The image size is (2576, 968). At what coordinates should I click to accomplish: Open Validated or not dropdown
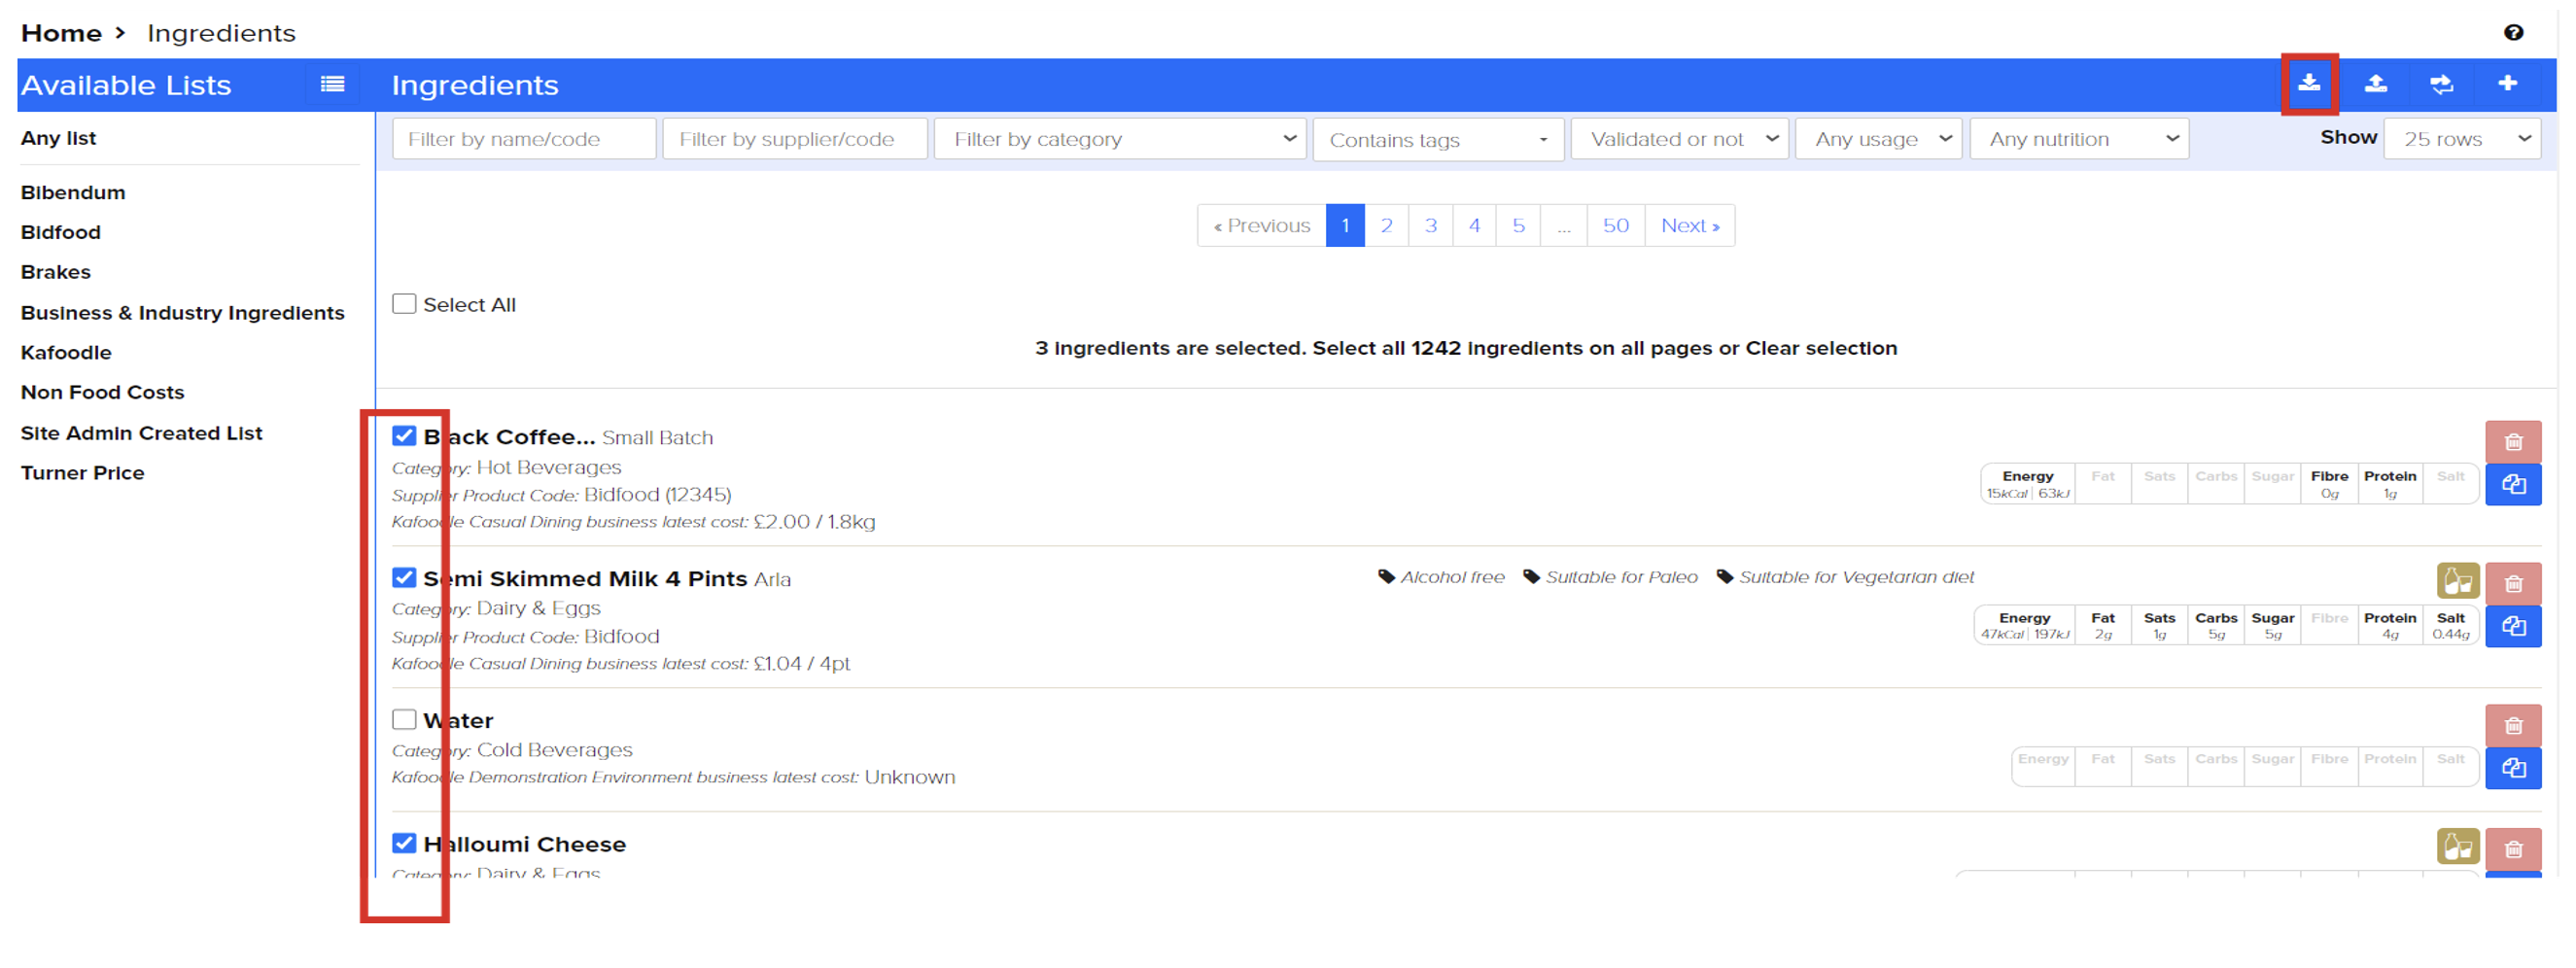(x=1680, y=139)
